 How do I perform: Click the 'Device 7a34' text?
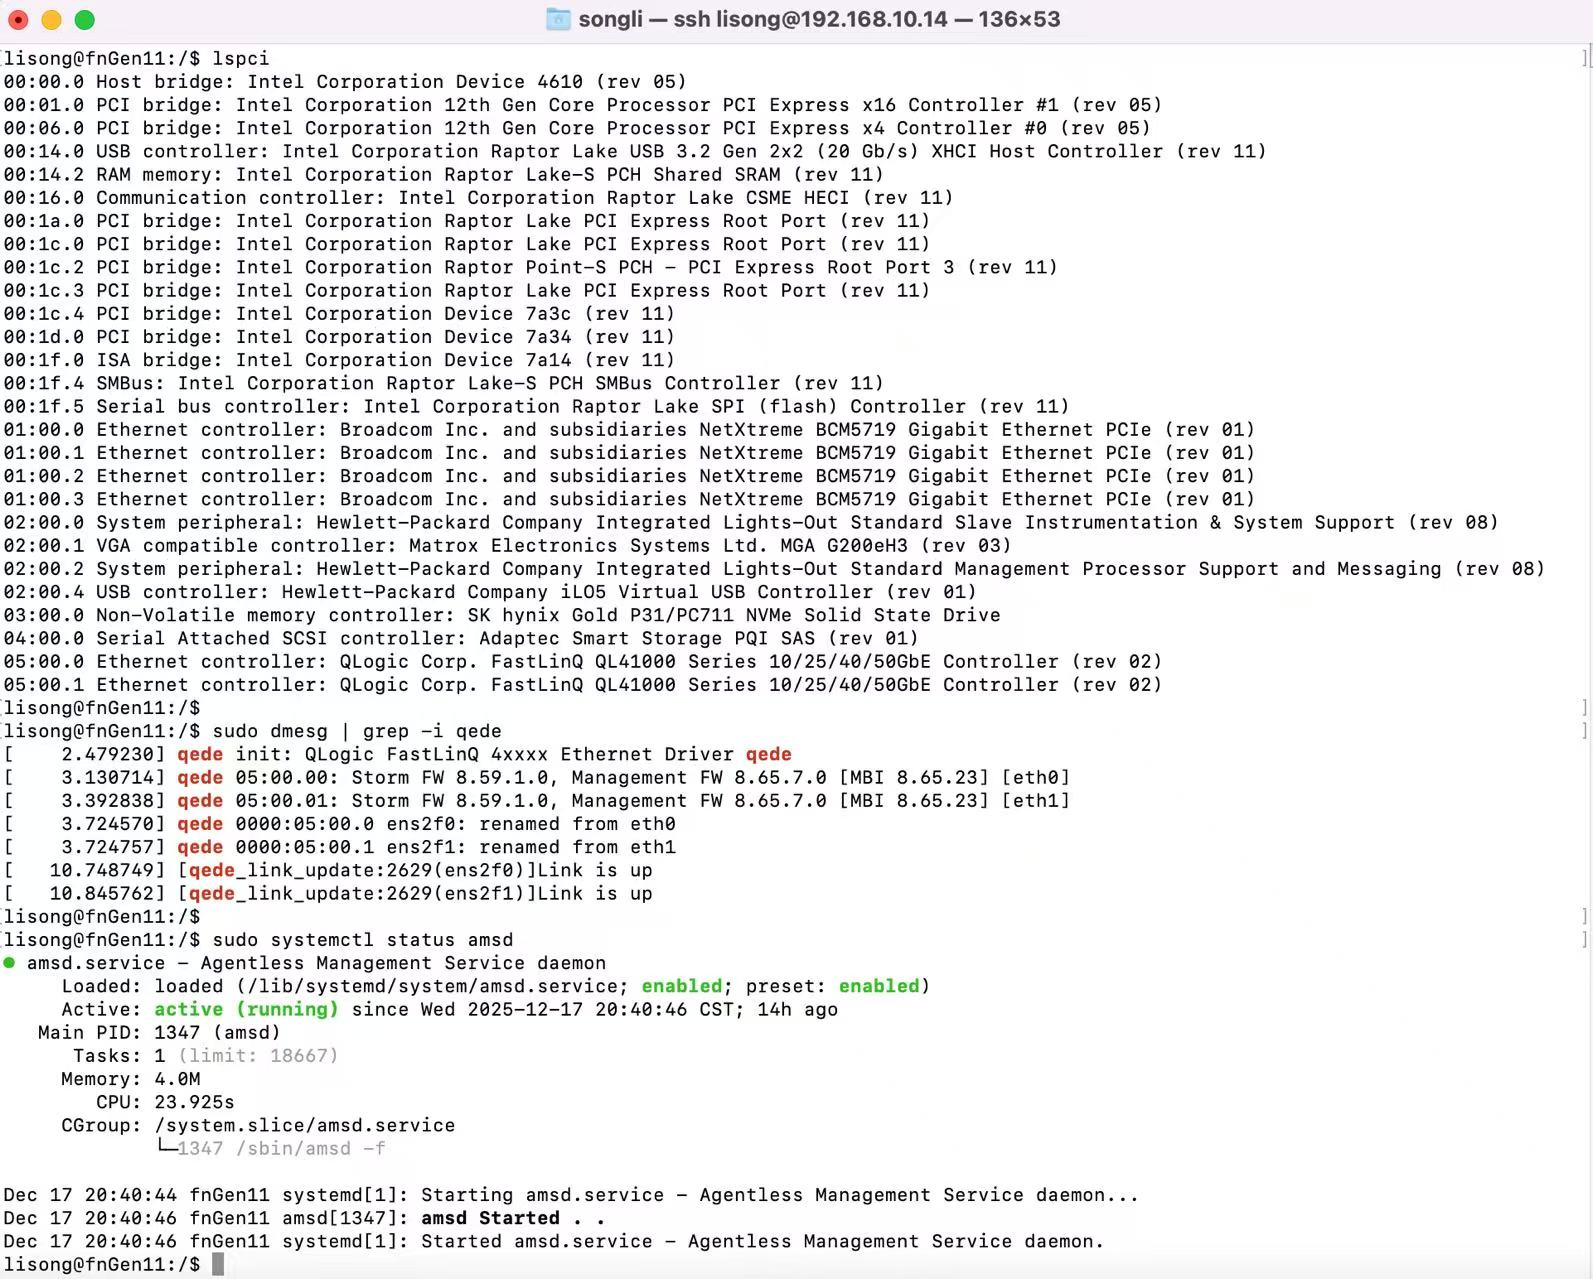coord(508,337)
